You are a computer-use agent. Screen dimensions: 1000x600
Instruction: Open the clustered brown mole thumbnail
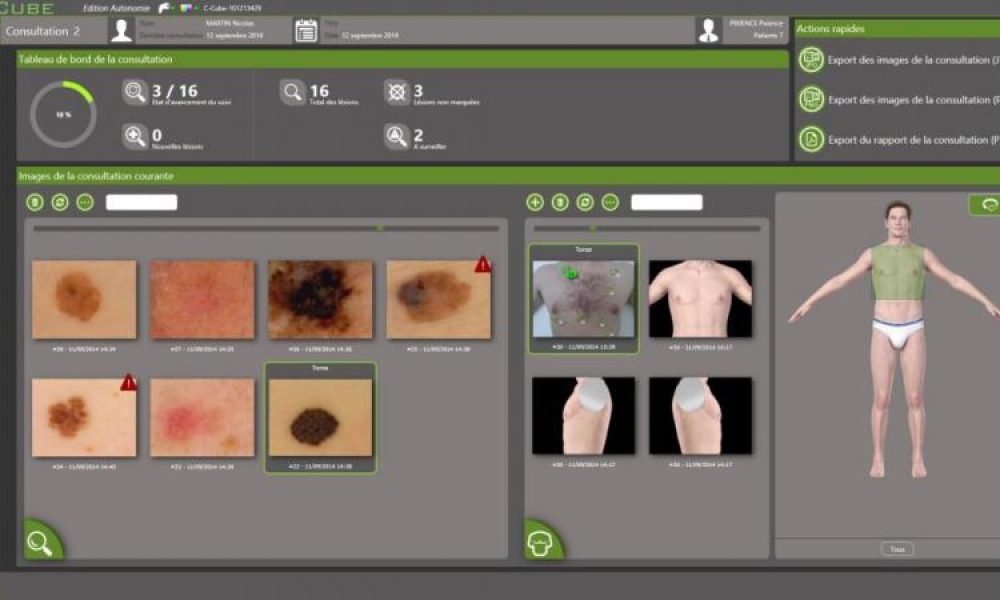84,418
